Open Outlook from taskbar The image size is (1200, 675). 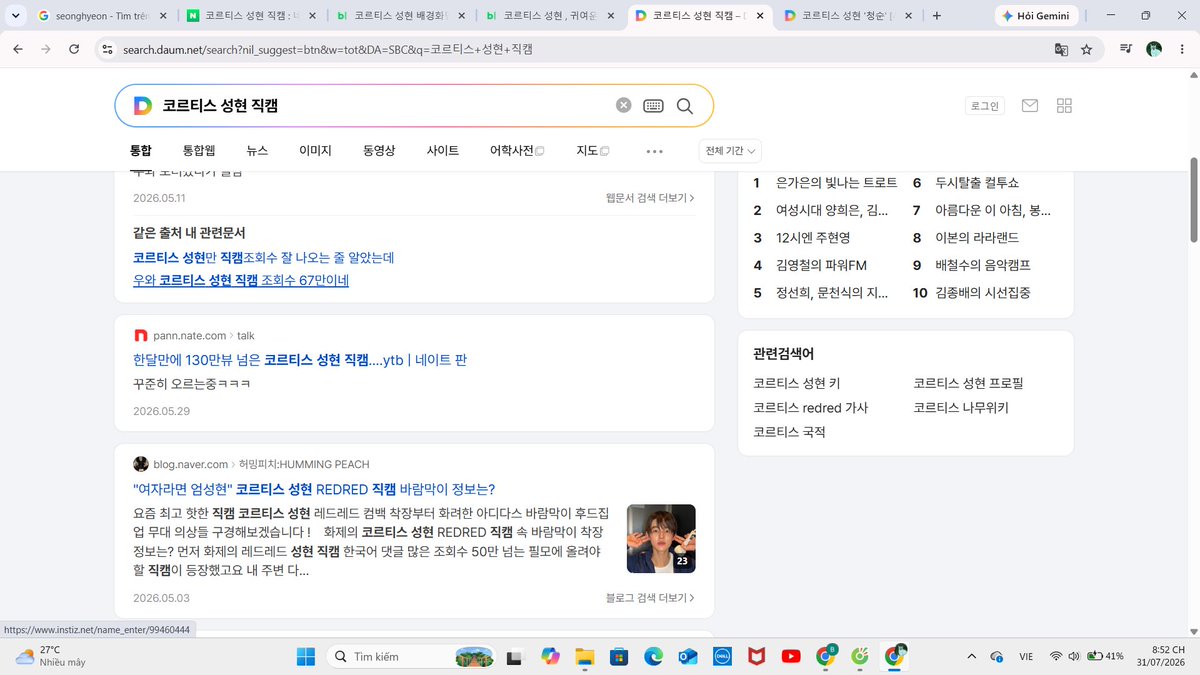pyautogui.click(x=687, y=656)
